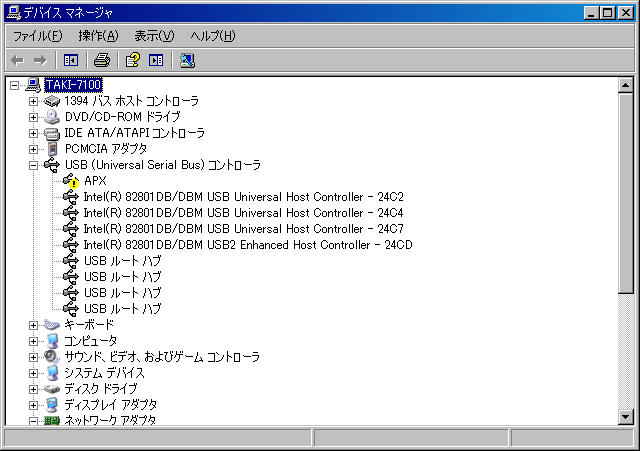Open the ファイル(F) menu
The image size is (640, 451).
click(38, 36)
